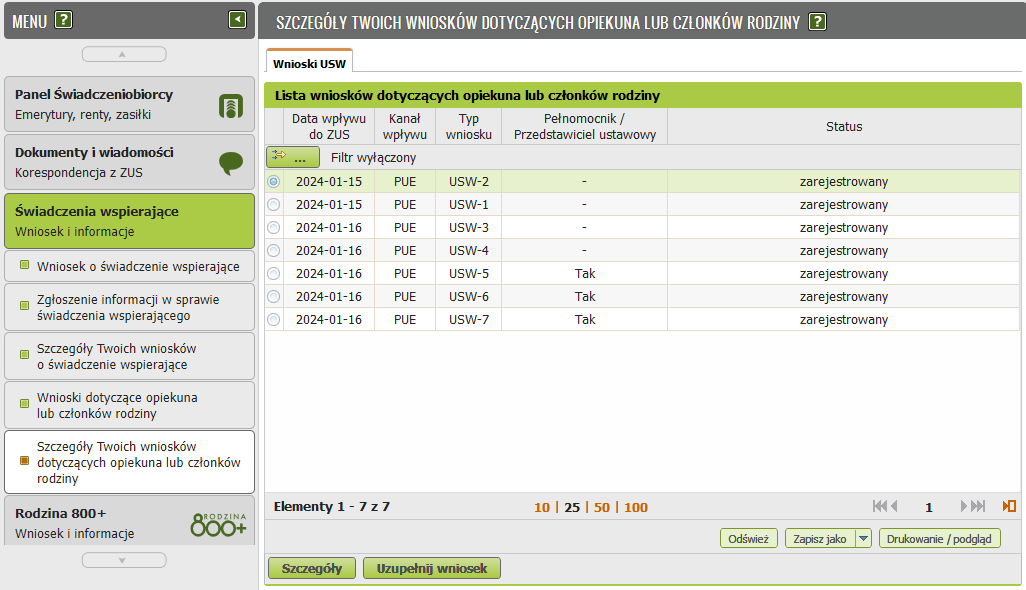Click current page number 1
This screenshot has width=1026, height=590.
coord(929,507)
